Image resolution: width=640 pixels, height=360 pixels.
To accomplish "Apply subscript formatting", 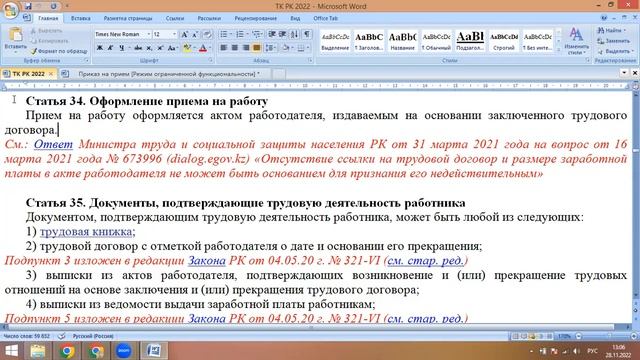I will [x=149, y=48].
